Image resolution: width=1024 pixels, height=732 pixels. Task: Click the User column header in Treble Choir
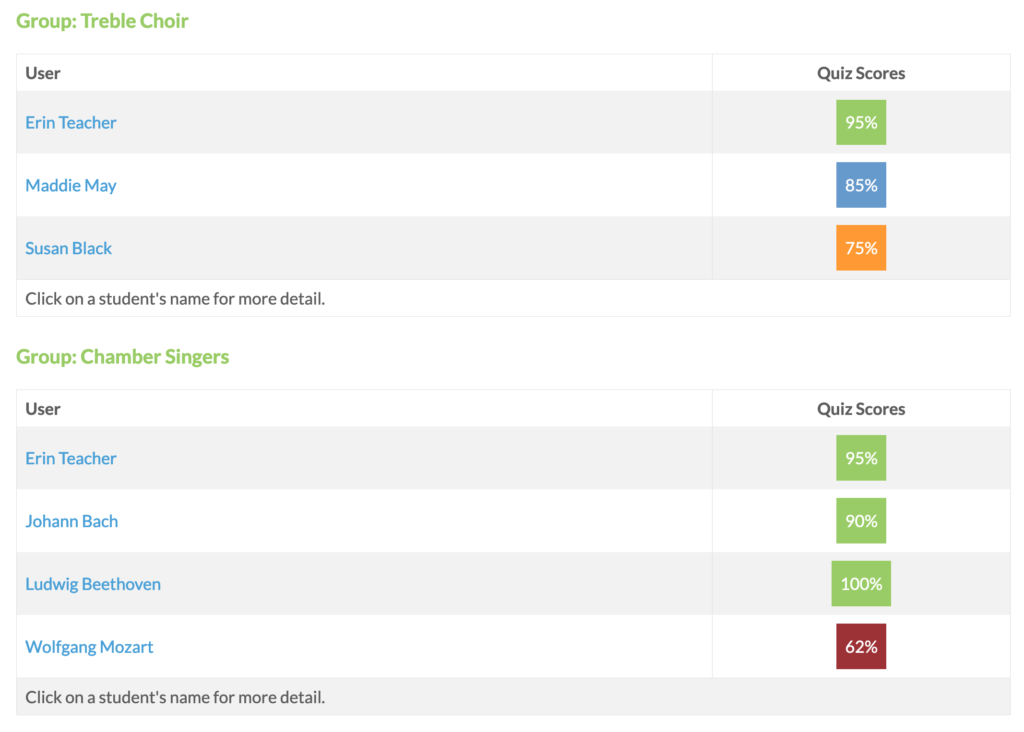pyautogui.click(x=43, y=73)
